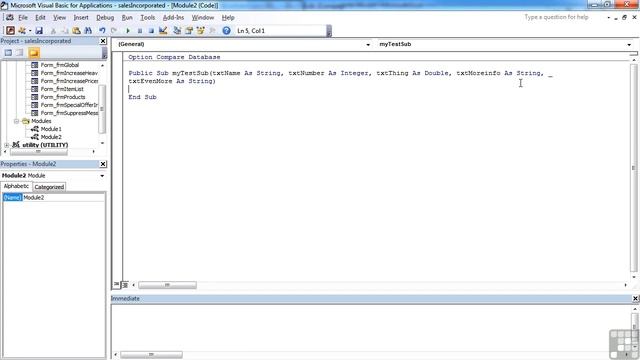Select Form_frmProducts in project tree
Image resolution: width=640 pixels, height=360 pixels.
63,97
